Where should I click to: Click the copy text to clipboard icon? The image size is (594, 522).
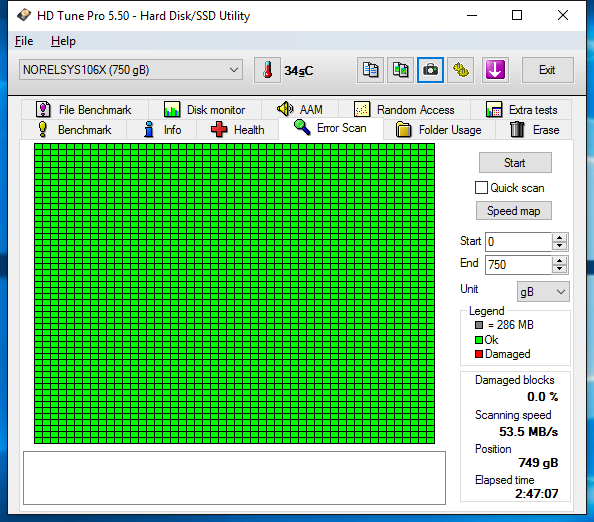[x=370, y=70]
